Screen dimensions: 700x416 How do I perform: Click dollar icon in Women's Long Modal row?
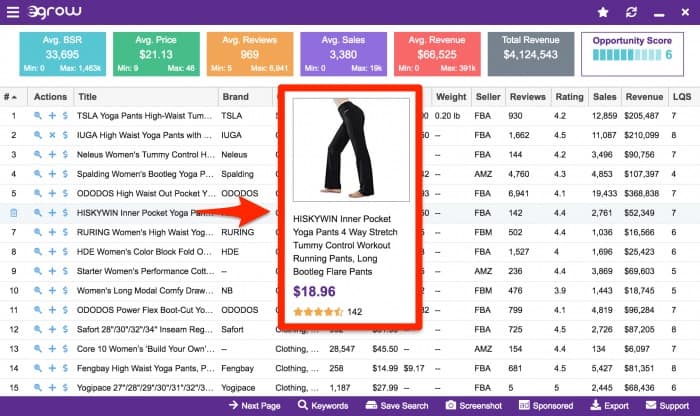point(65,291)
